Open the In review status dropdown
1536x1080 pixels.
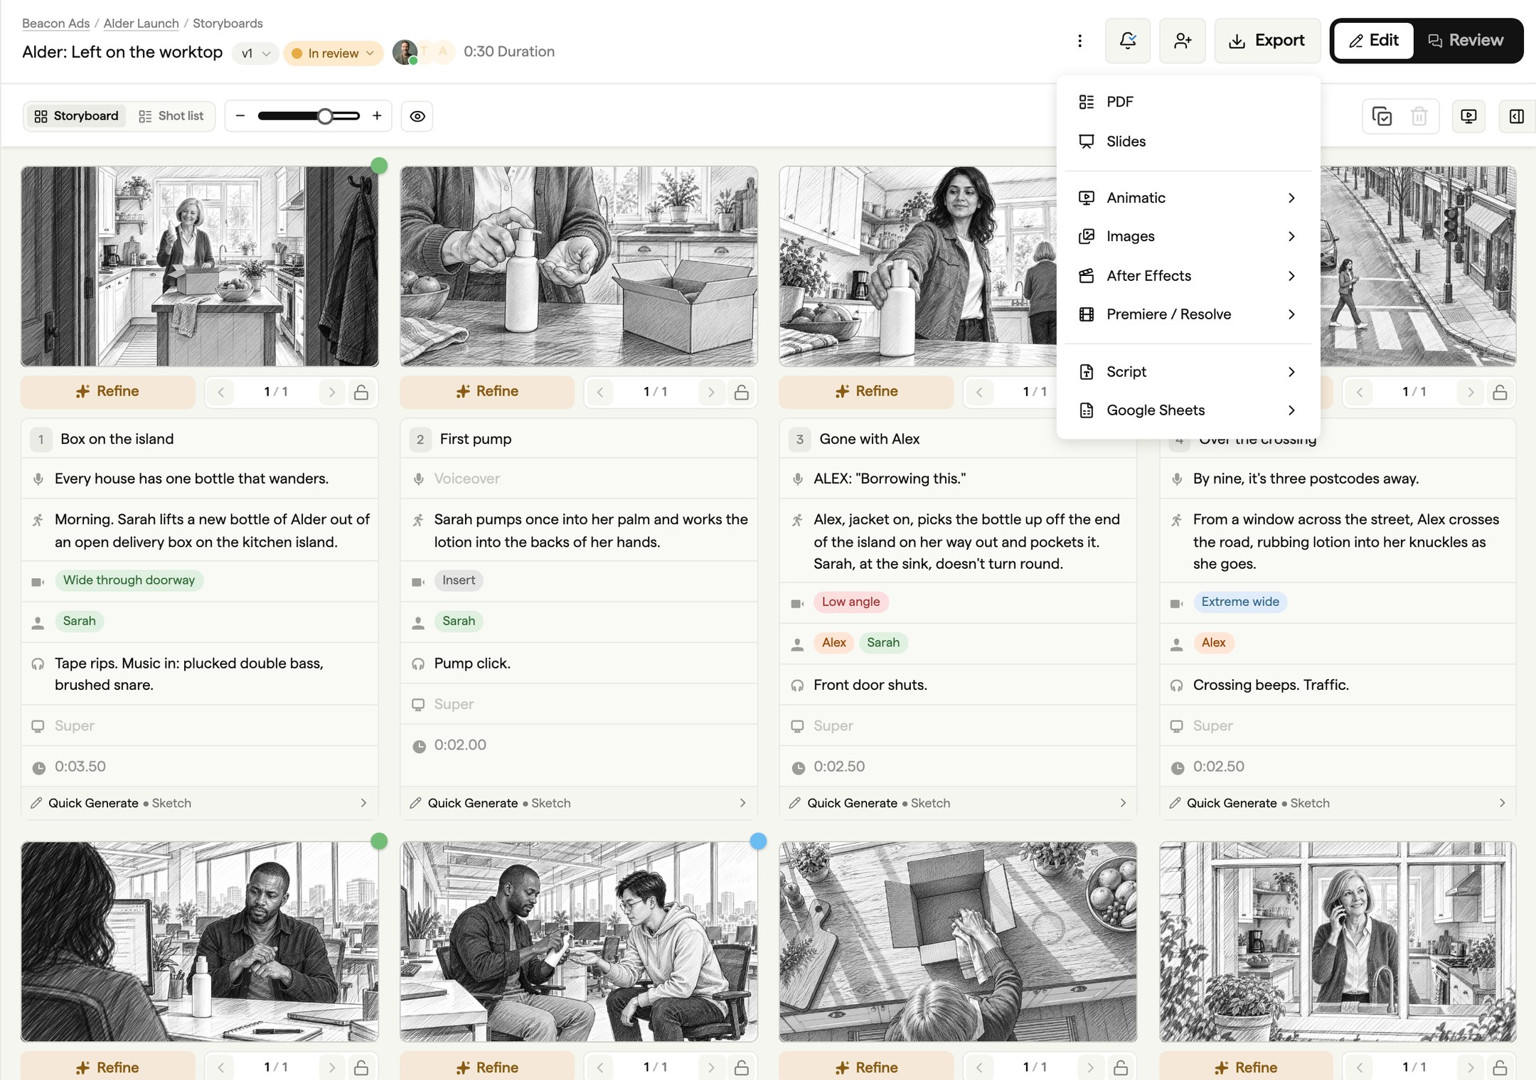point(333,53)
